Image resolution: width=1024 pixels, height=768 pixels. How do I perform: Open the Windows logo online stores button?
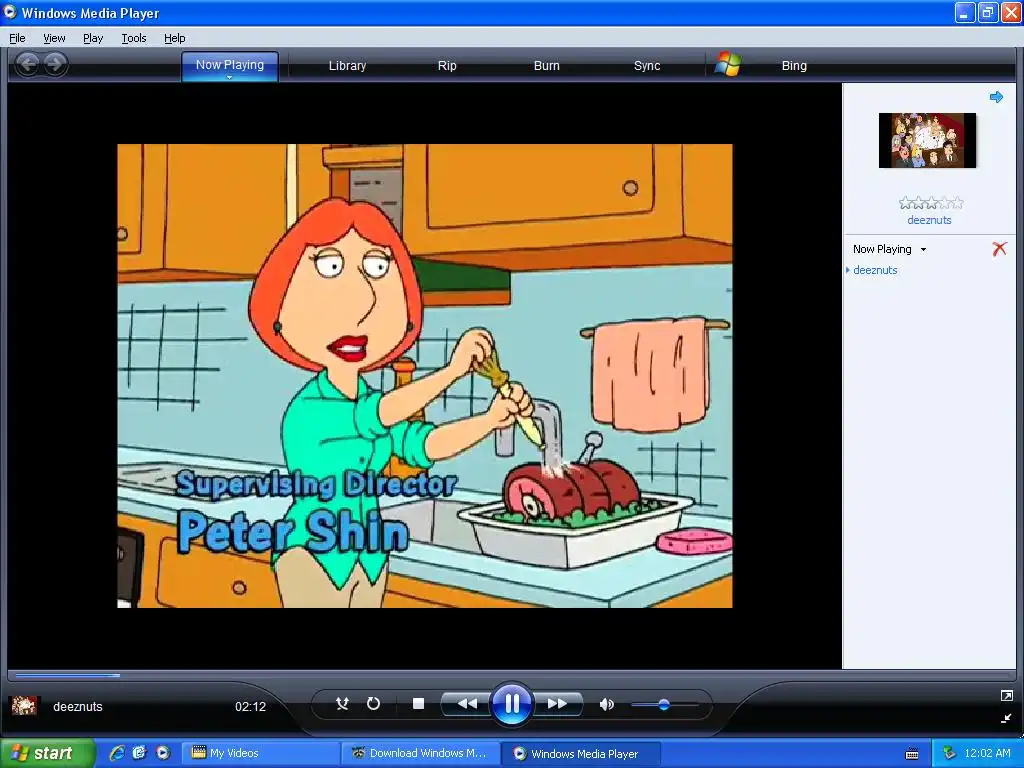tap(728, 65)
